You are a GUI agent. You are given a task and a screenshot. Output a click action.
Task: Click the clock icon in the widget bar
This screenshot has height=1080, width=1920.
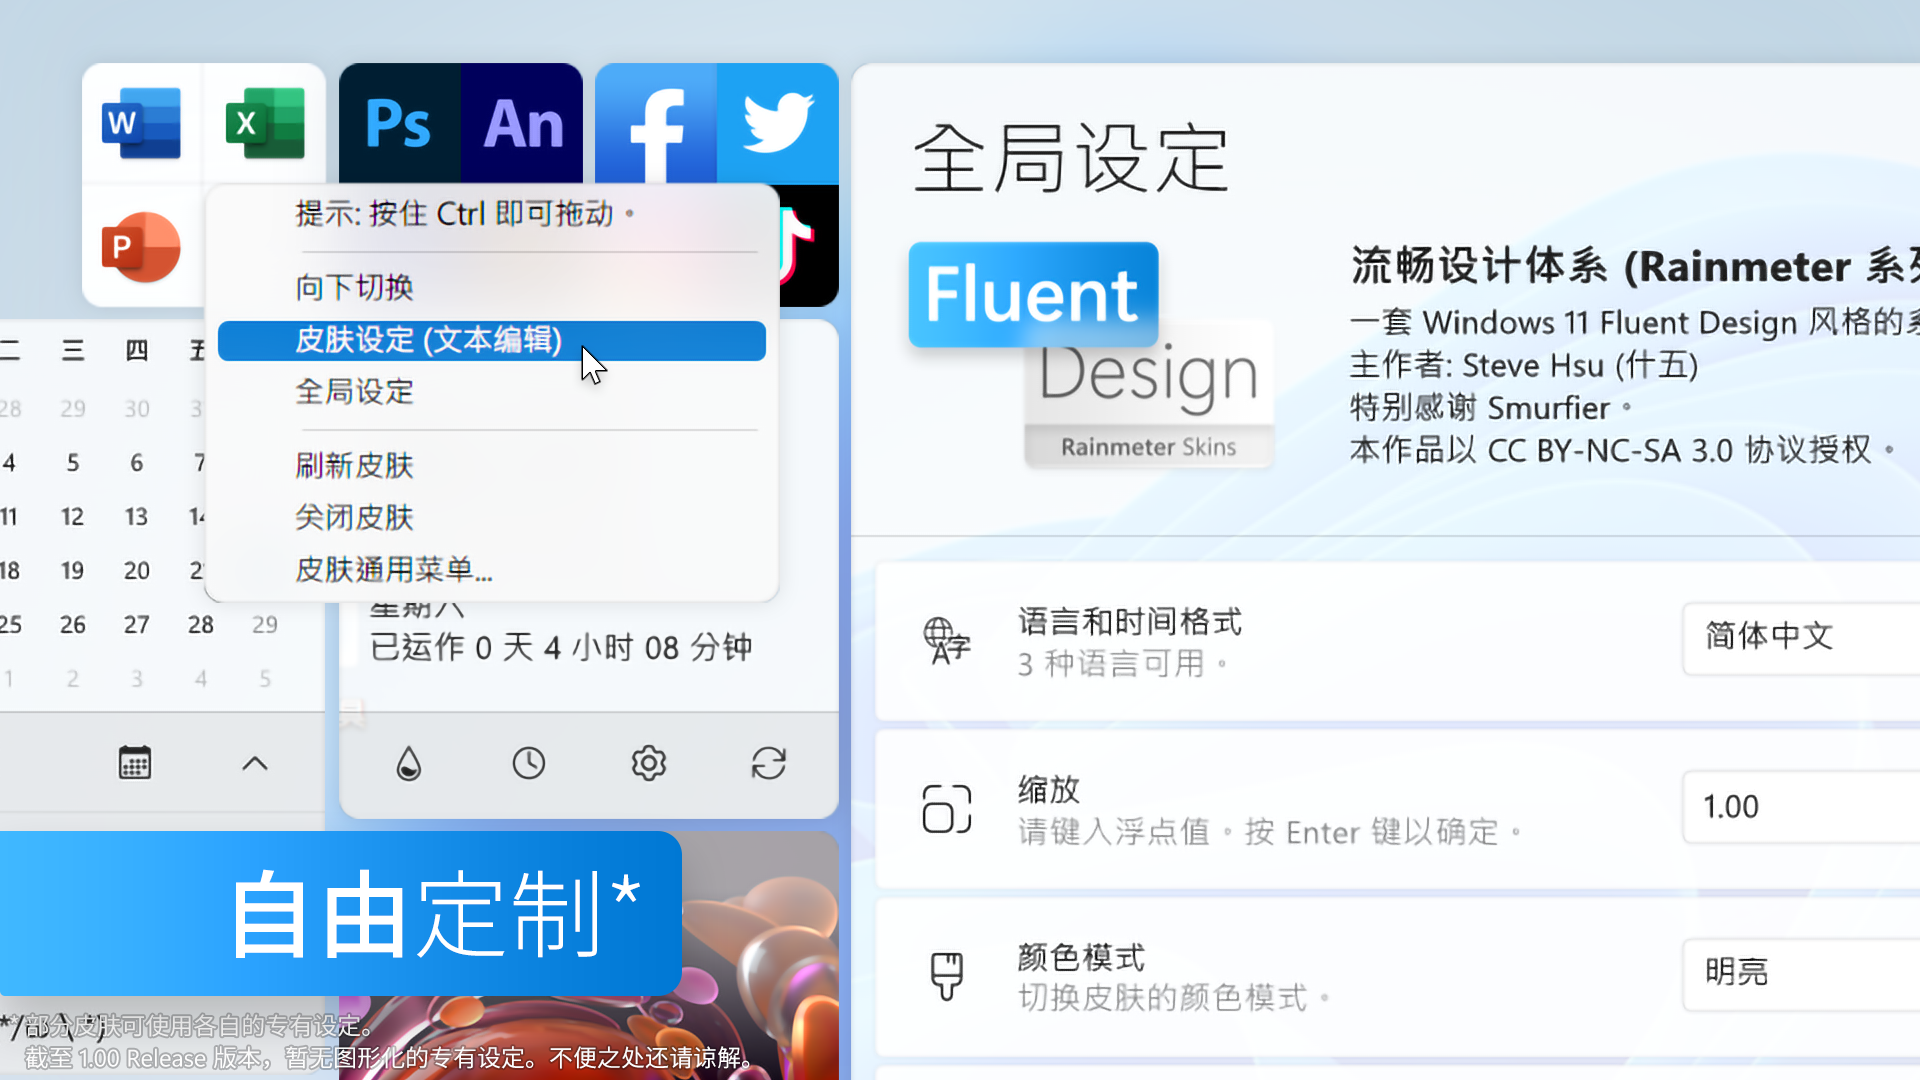[529, 764]
